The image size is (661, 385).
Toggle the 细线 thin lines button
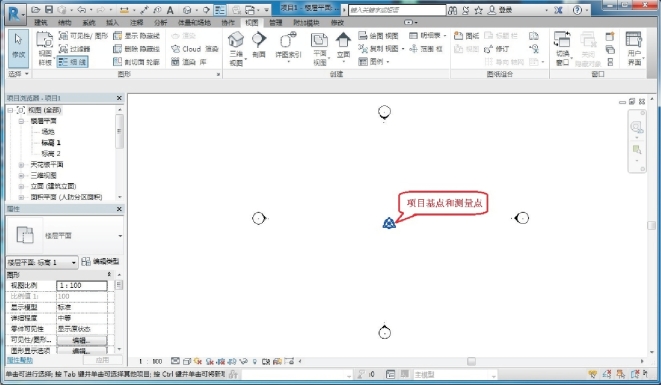tap(73, 62)
